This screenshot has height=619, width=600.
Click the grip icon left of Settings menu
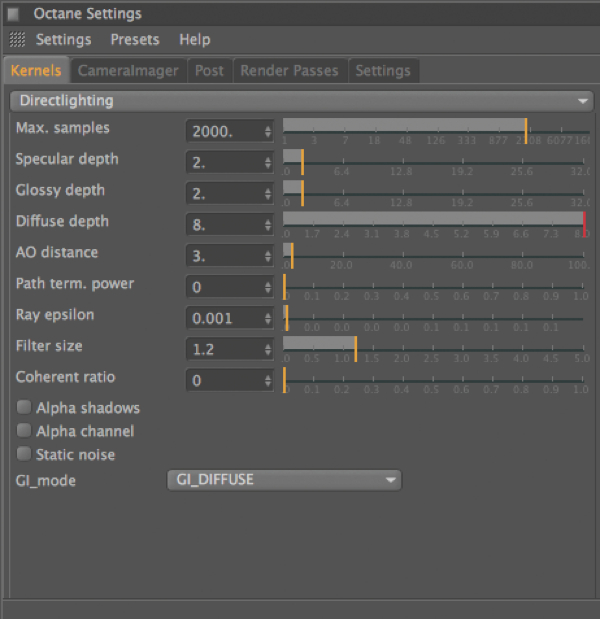click(x=17, y=40)
